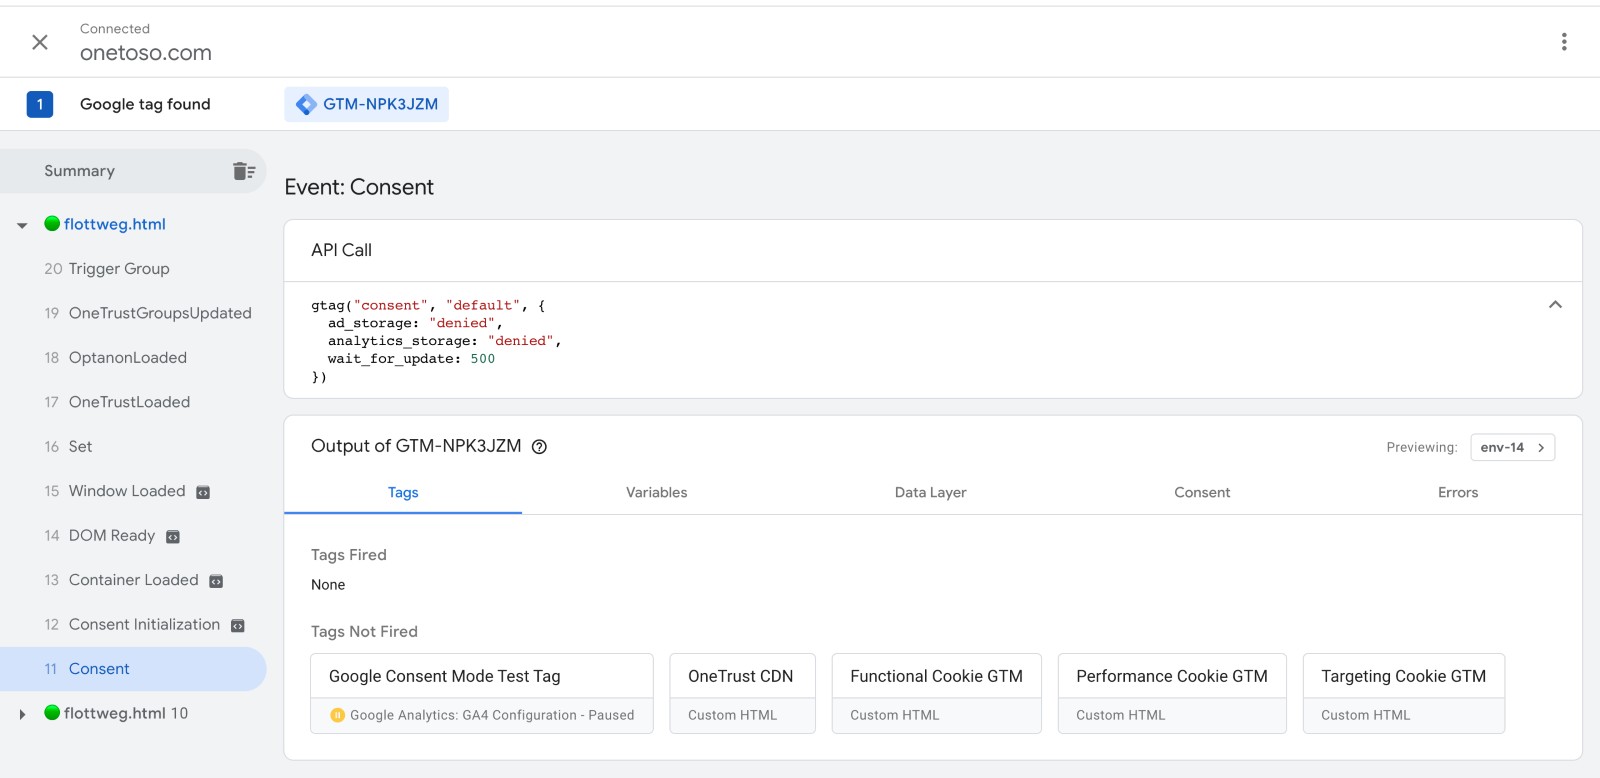Click the code icon beside Container Loaded
The width and height of the screenshot is (1600, 778).
[x=216, y=581]
